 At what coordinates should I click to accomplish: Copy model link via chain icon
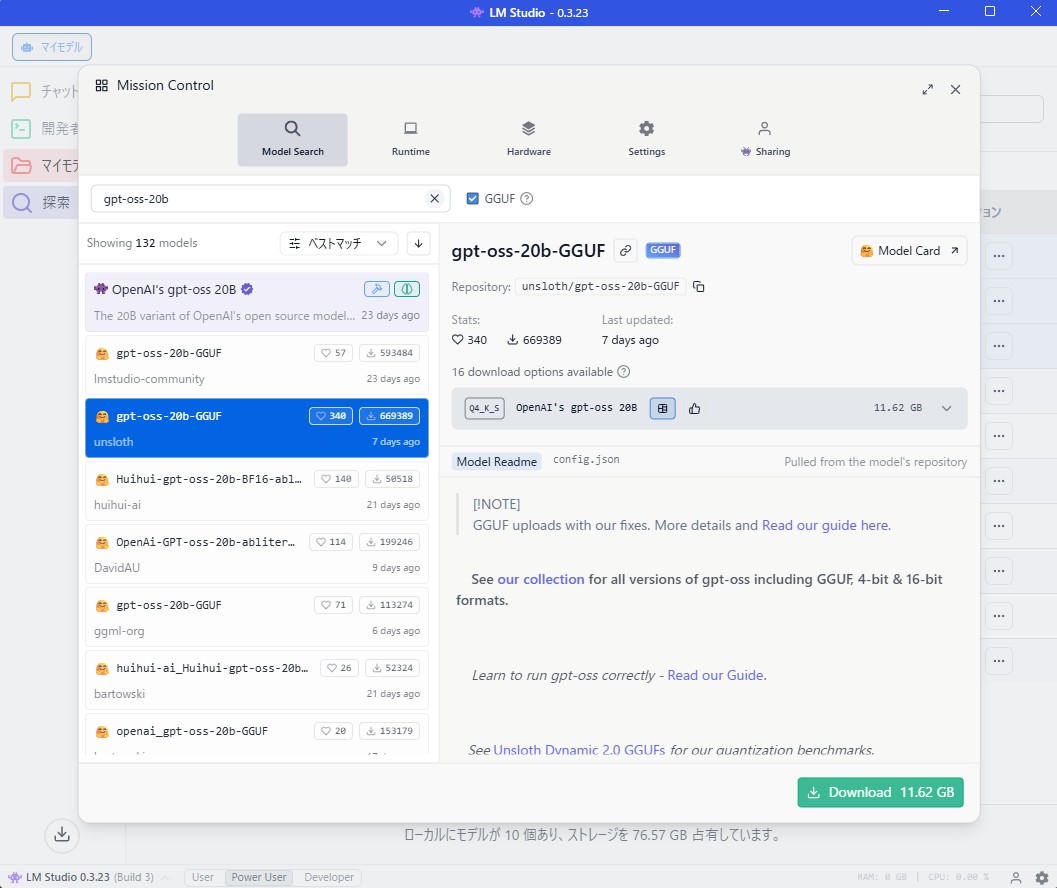[626, 250]
